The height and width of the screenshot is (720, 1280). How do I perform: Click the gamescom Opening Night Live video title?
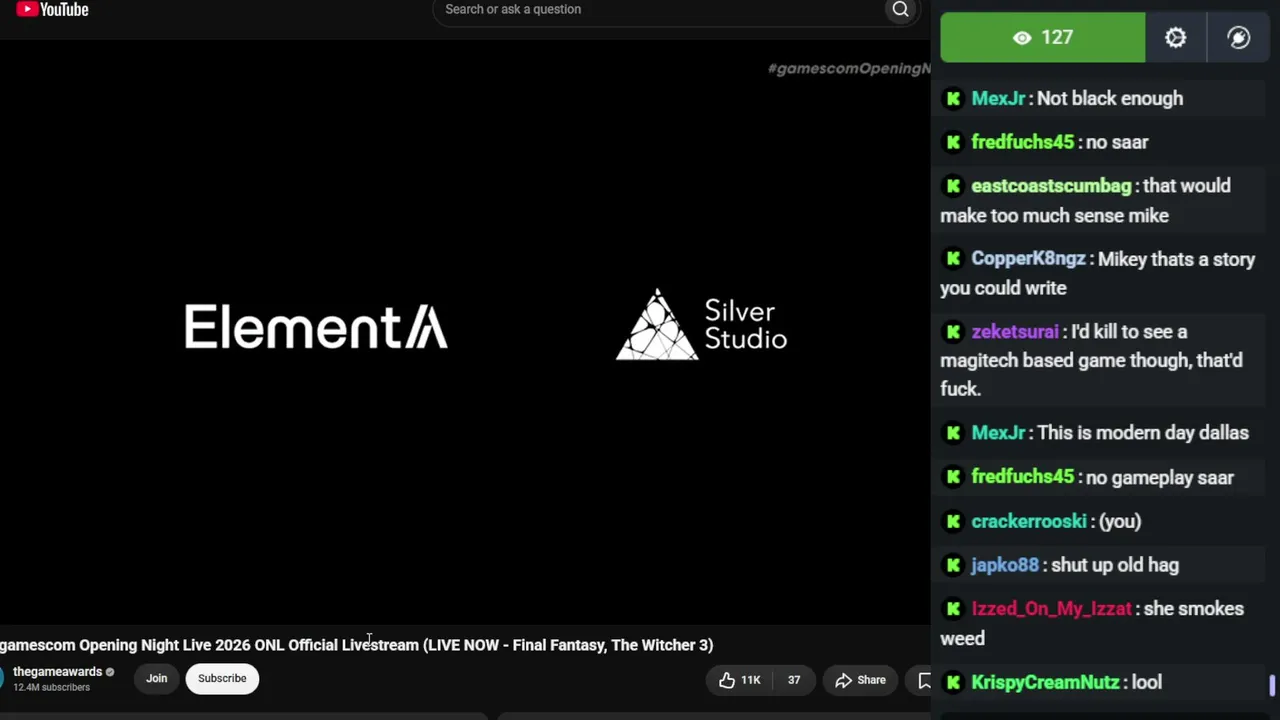(356, 645)
